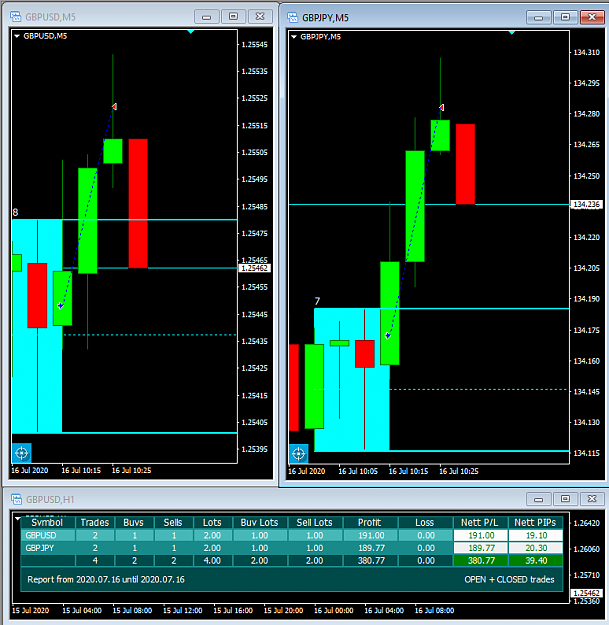Close the GBPUSD,H1 chart window

click(592, 499)
